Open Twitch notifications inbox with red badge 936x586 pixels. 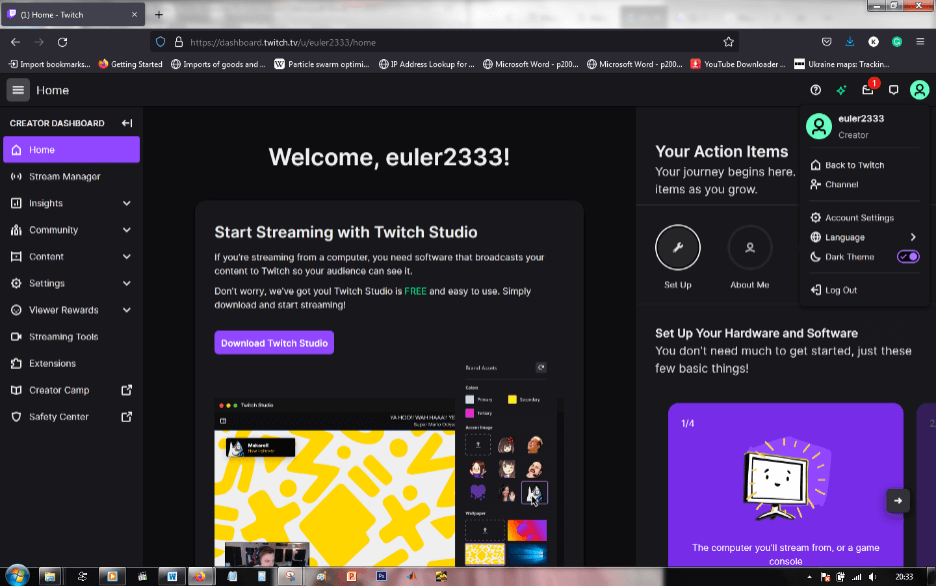coord(867,90)
